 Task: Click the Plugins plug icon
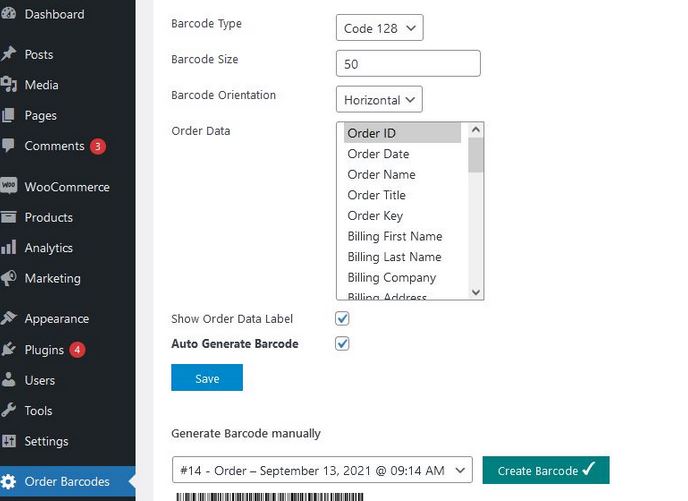point(8,349)
